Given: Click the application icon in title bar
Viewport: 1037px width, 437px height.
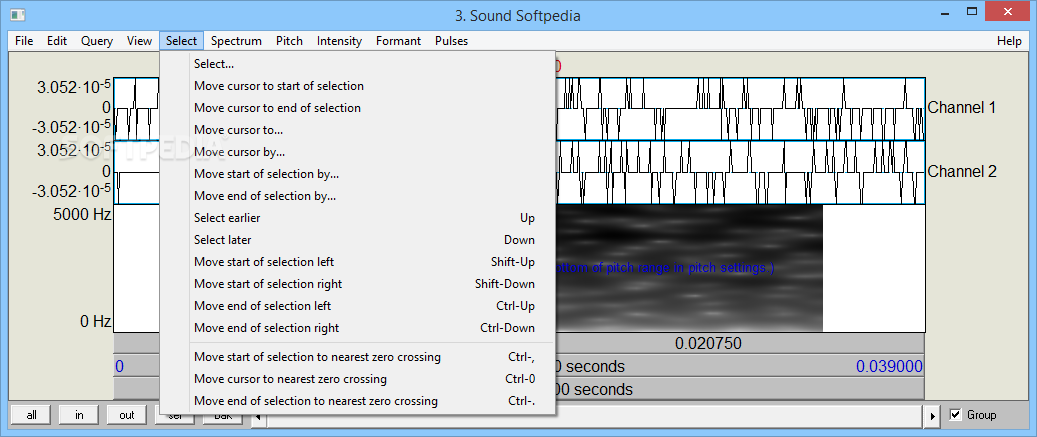Looking at the screenshot, I should [19, 14].
